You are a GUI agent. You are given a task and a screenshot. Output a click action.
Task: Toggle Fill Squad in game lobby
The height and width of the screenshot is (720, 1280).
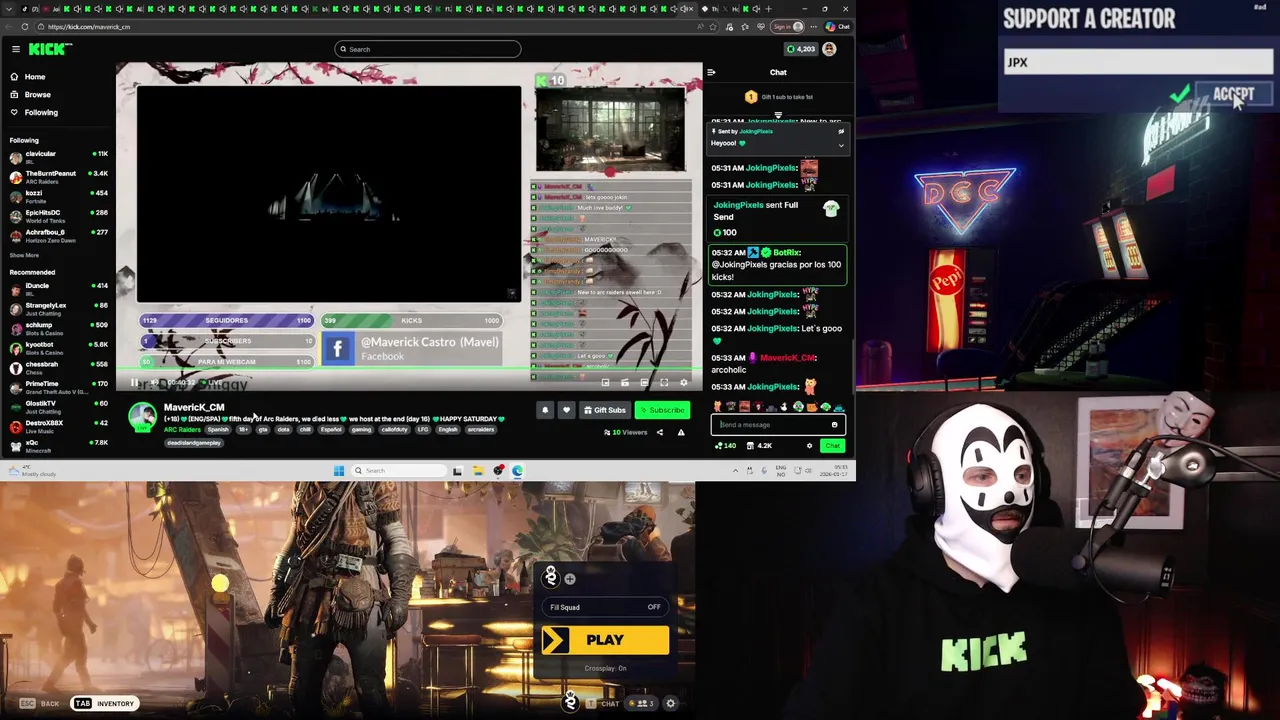604,607
